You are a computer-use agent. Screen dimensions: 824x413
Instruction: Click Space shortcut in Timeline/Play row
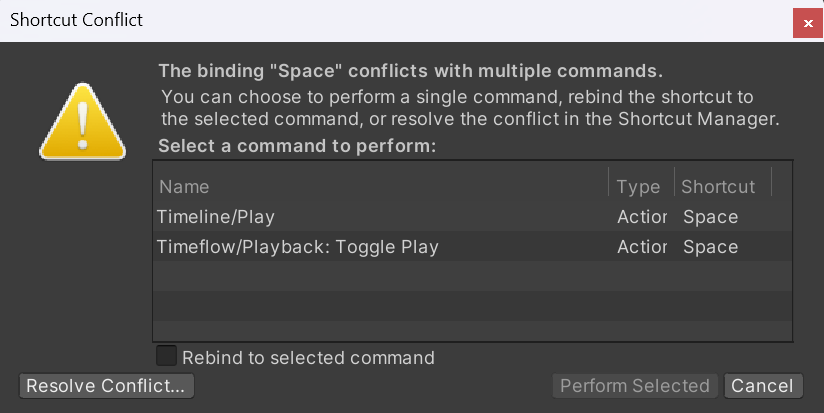tap(710, 217)
